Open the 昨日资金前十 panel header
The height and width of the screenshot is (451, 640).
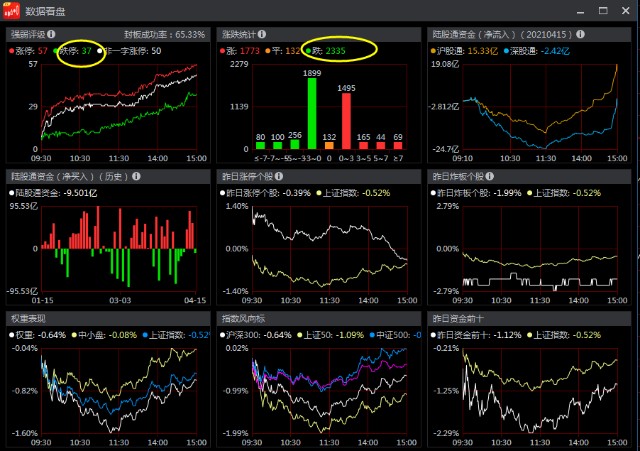tap(460, 318)
